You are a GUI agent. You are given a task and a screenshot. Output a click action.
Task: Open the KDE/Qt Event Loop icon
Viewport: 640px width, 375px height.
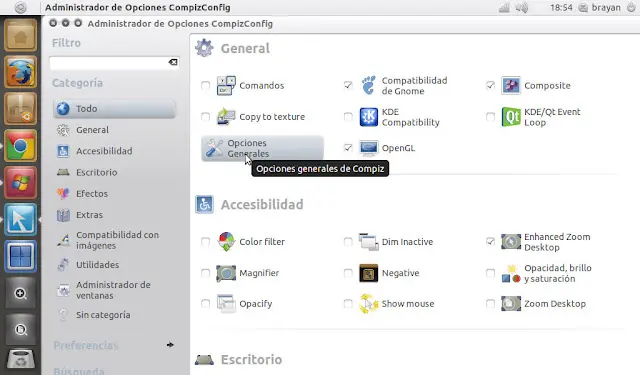[x=511, y=117]
